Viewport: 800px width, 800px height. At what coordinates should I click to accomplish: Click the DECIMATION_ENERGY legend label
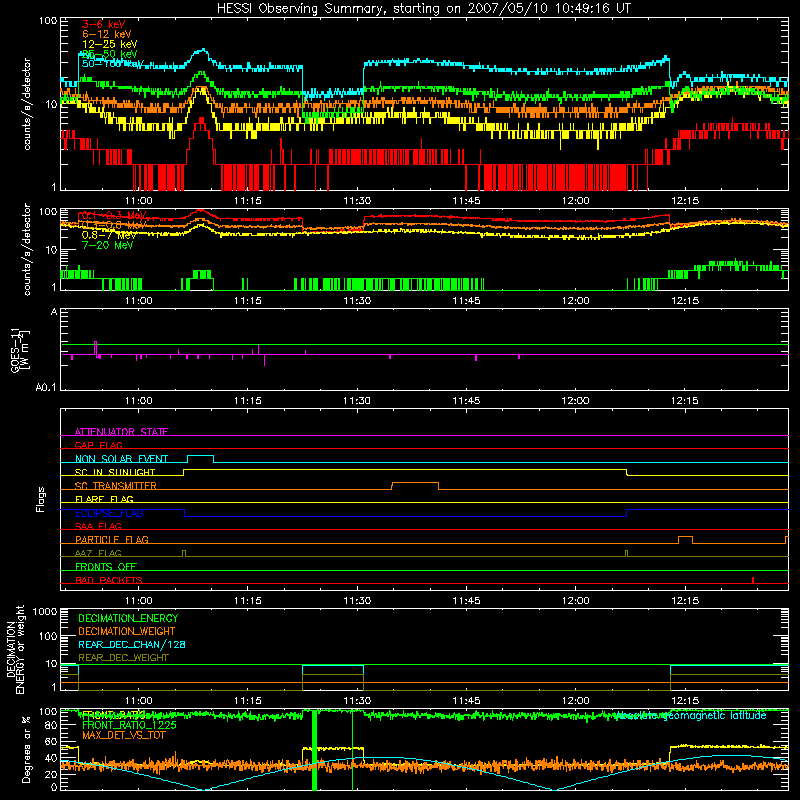[x=128, y=618]
